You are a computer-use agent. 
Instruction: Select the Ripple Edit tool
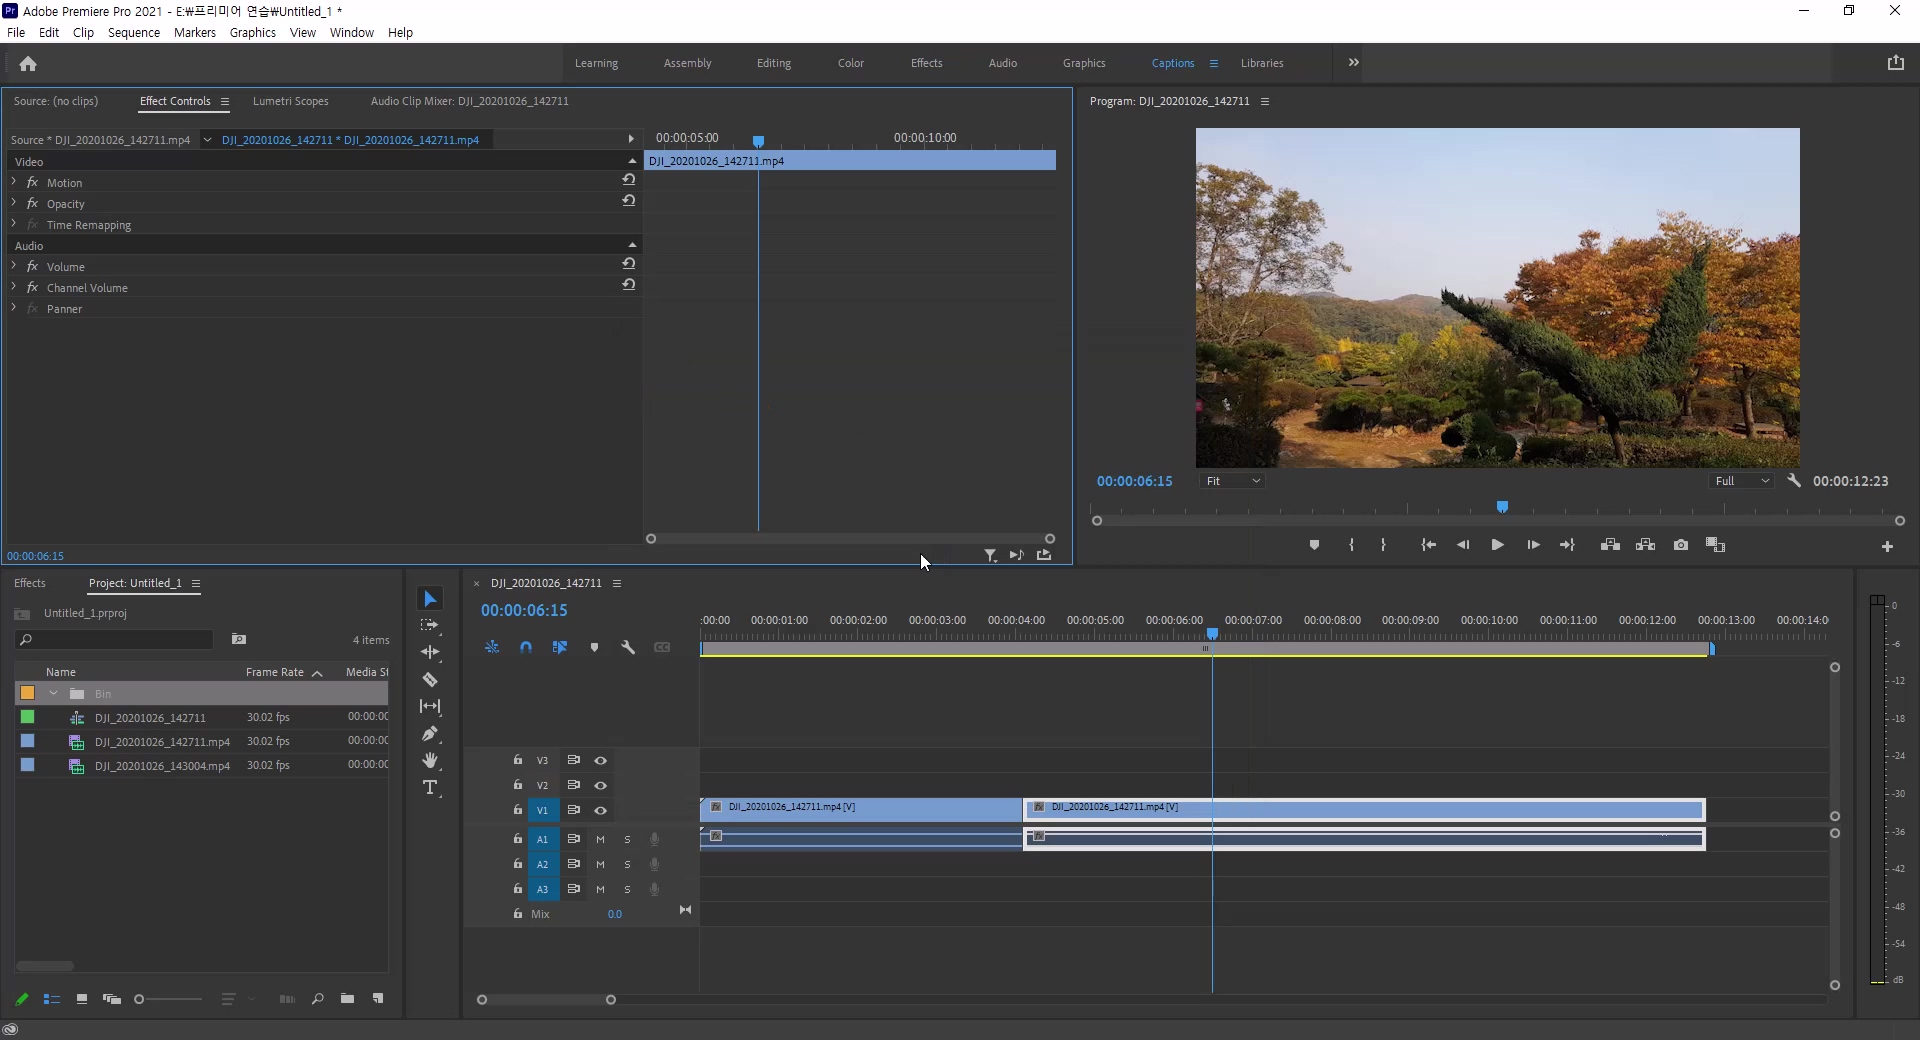click(x=430, y=652)
